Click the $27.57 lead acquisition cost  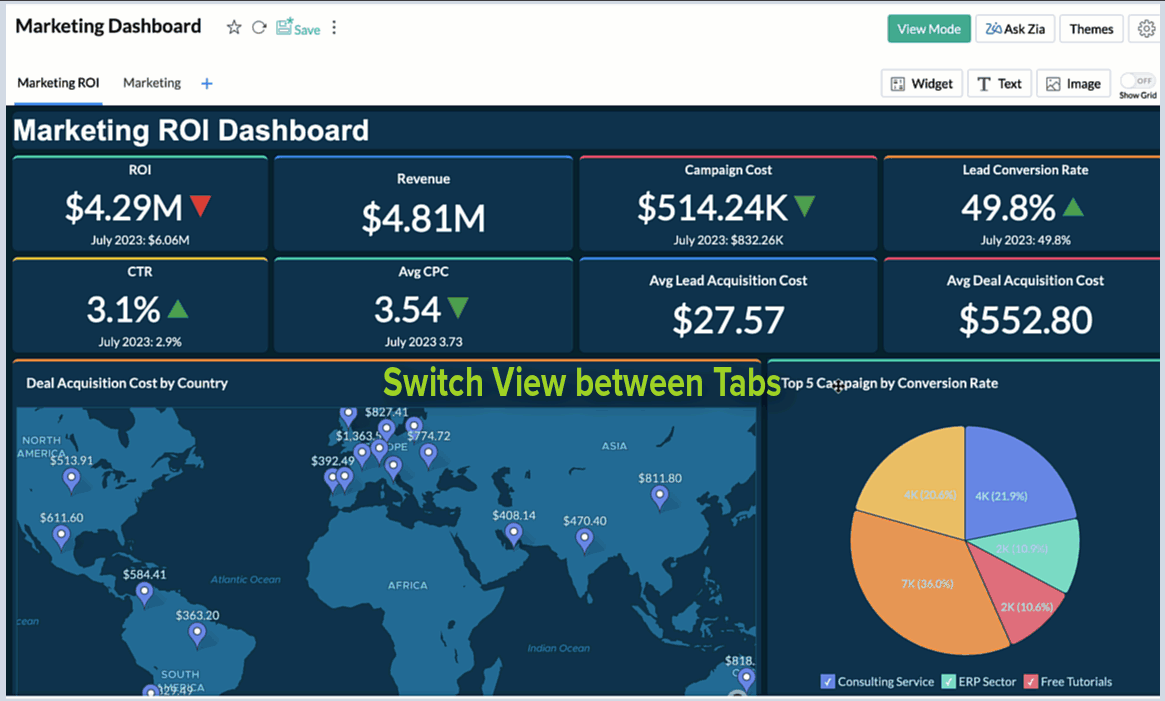[x=728, y=320]
